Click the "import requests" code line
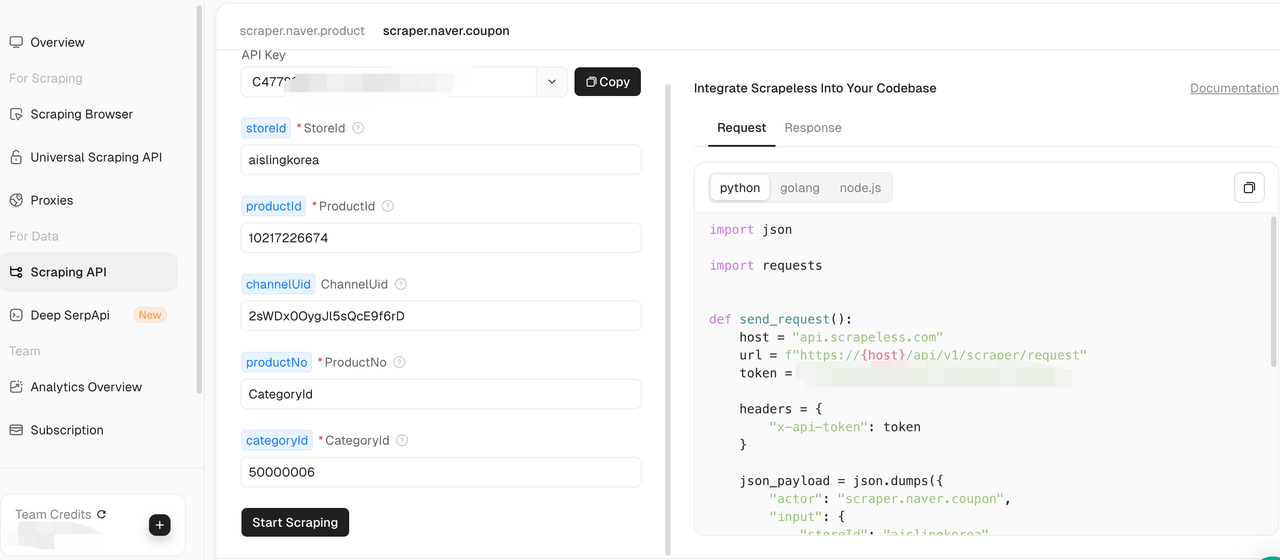This screenshot has width=1280, height=560. [x=765, y=265]
